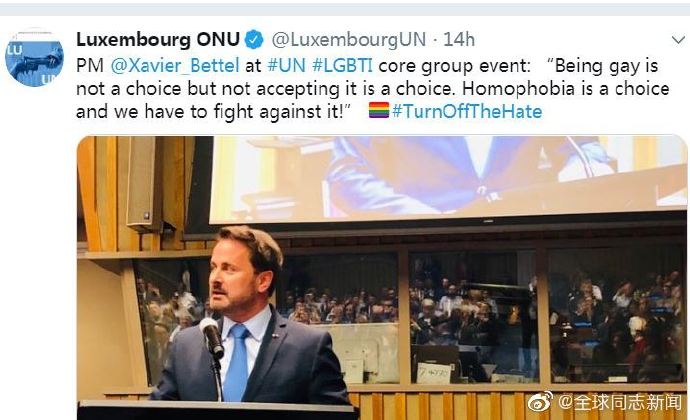This screenshot has width=690, height=420.
Task: Click the blue verified badge
Action: (253, 40)
